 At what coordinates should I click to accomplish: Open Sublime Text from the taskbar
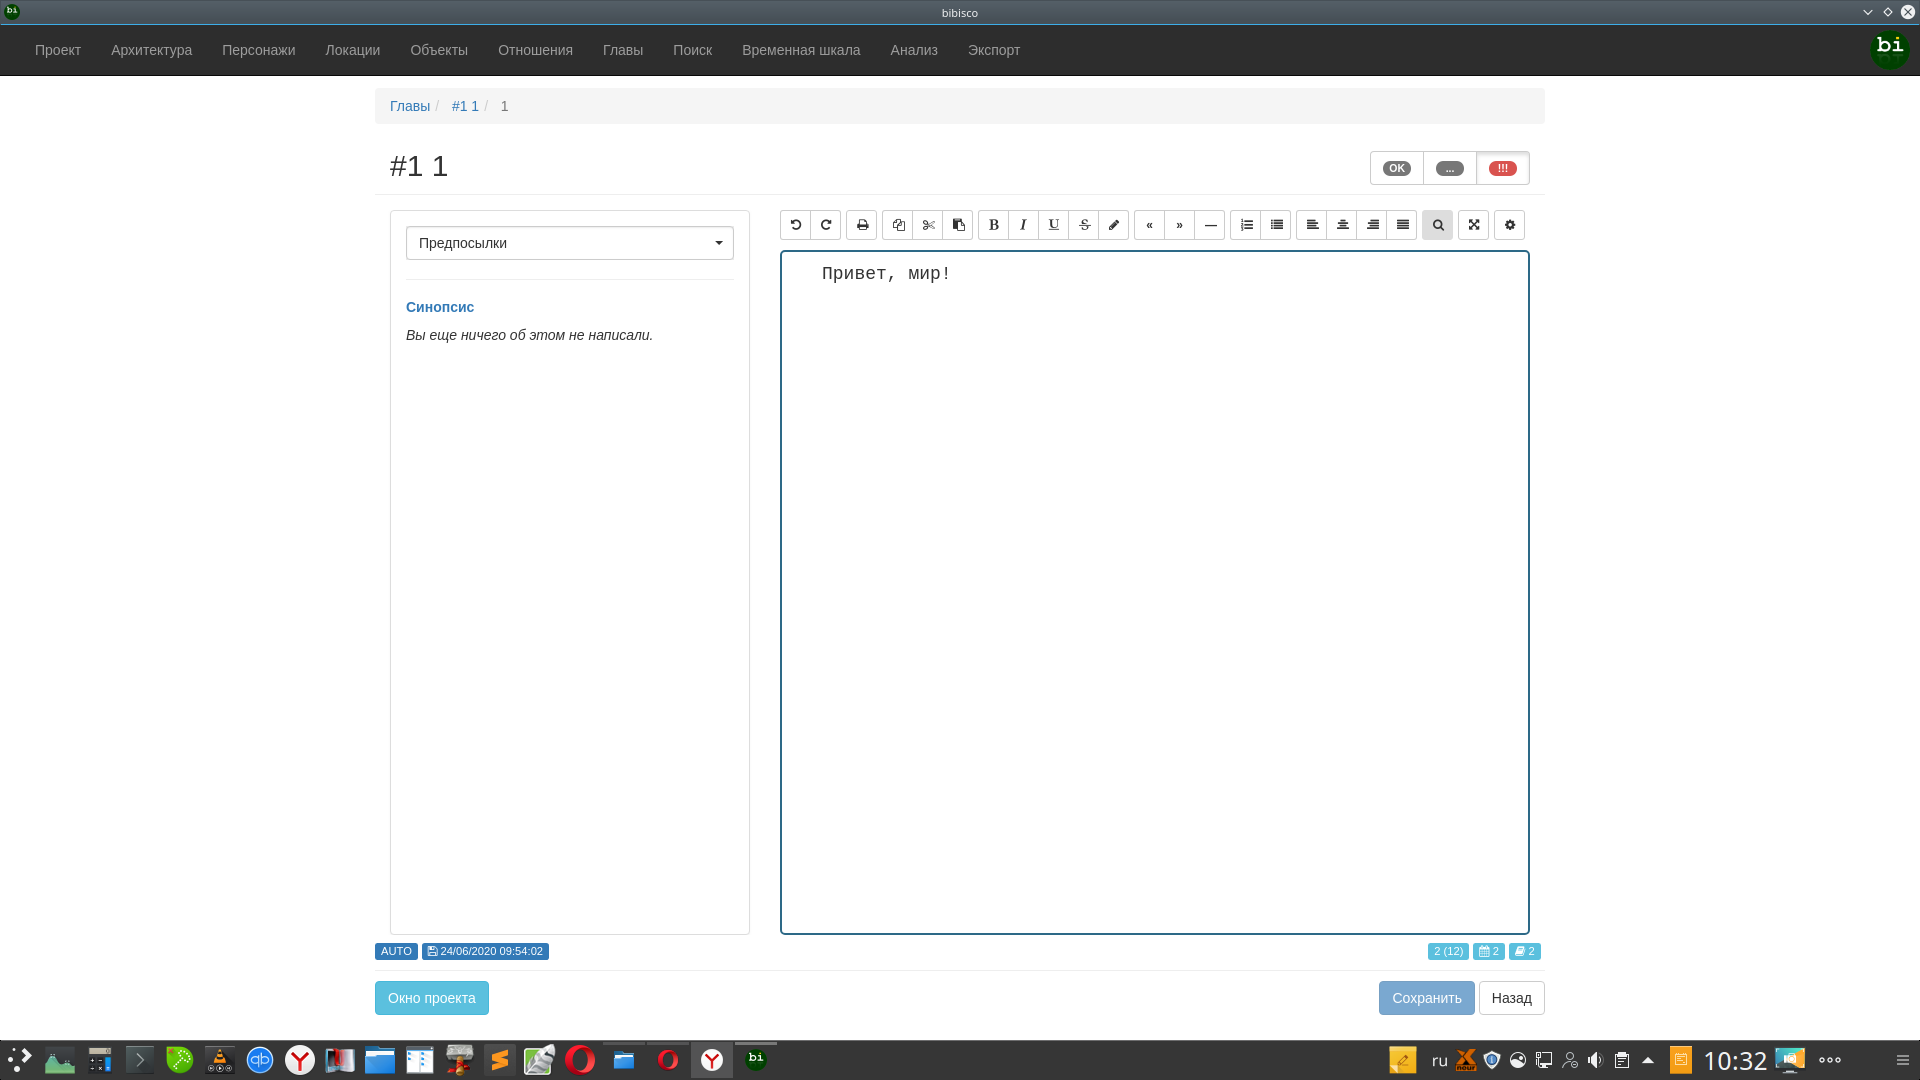[x=500, y=1060]
